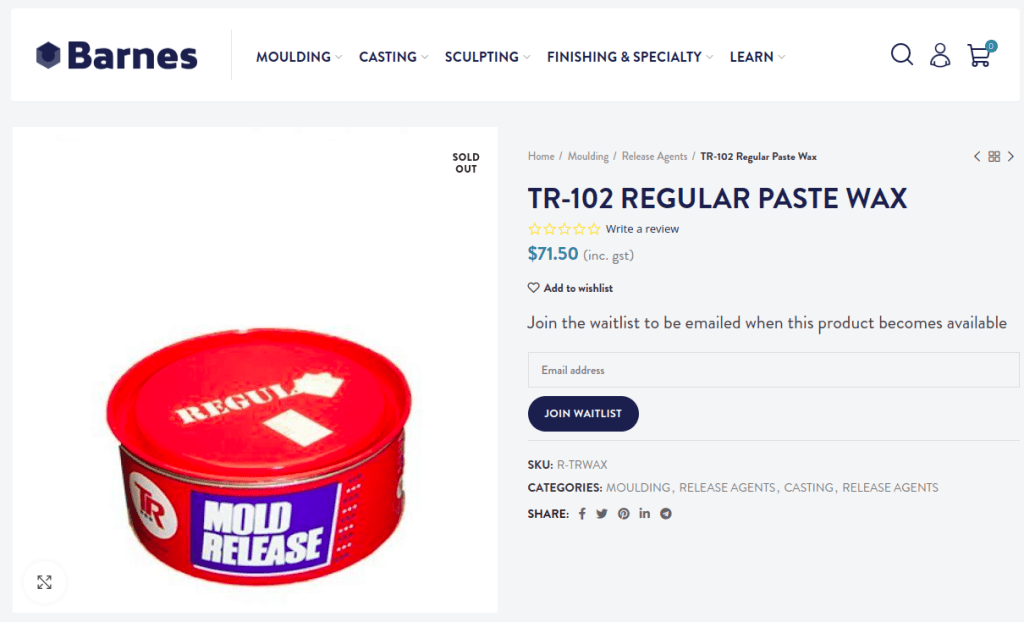Open the Learn menu item
This screenshot has width=1024, height=622.
pos(758,57)
